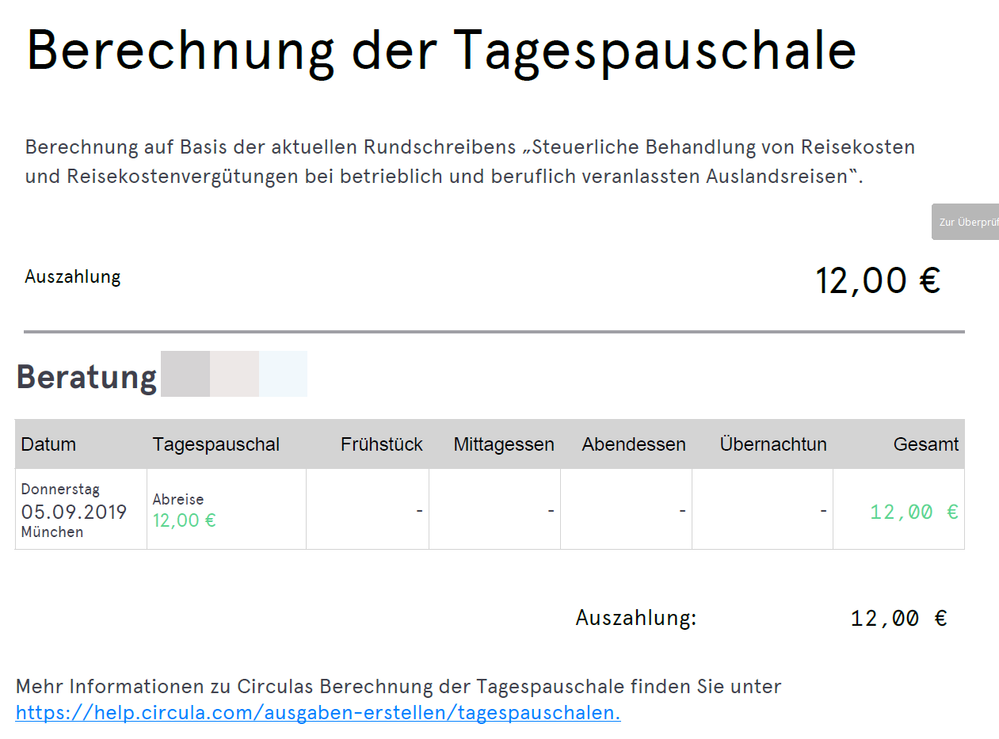Click the green Gesamt row total 12,00 €
Viewport: 999px width, 739px height.
point(914,512)
